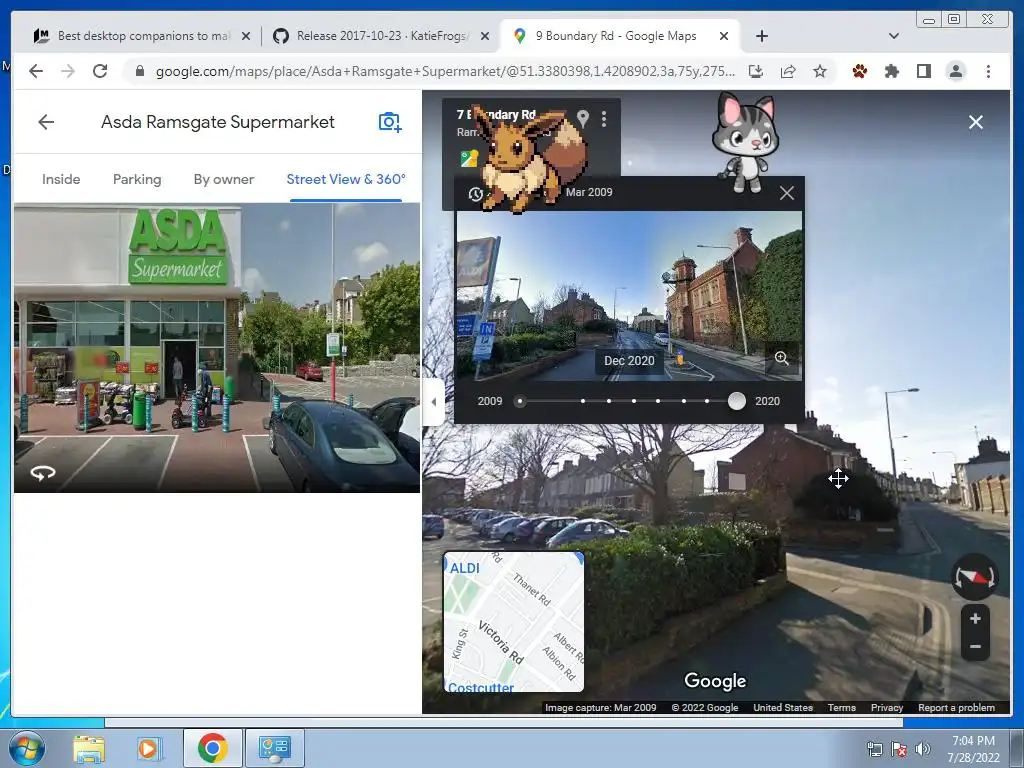Open the Chrome profile avatar
The image size is (1024, 768).
pyautogui.click(x=955, y=71)
